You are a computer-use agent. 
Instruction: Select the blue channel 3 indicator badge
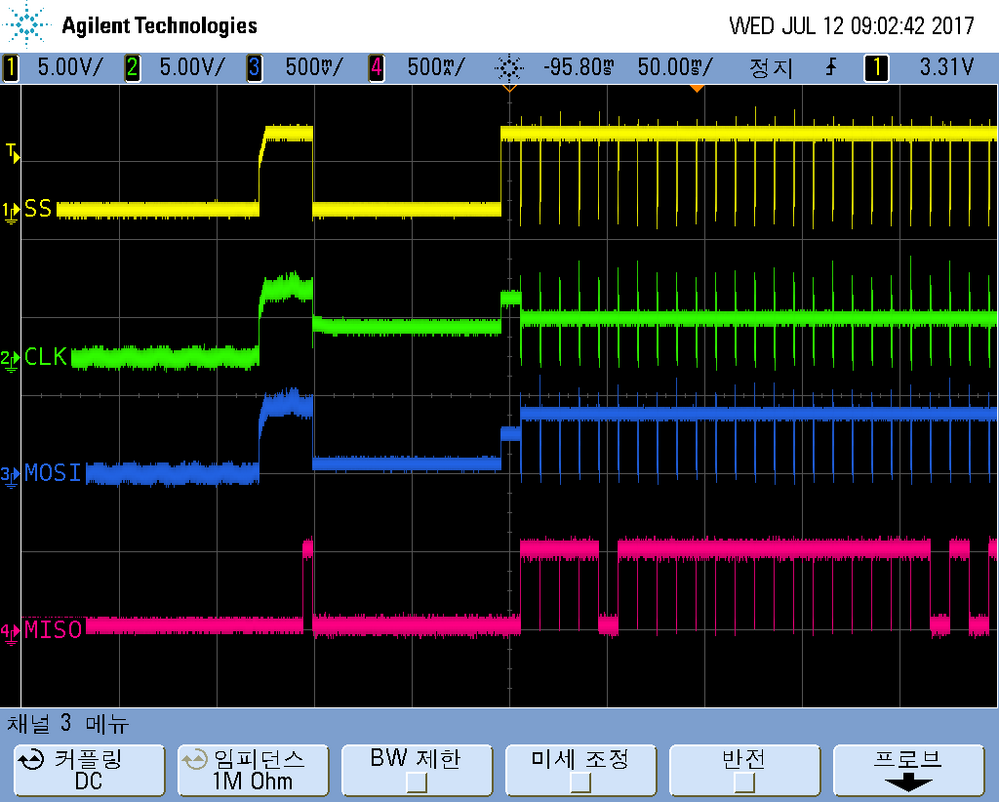coord(254,68)
